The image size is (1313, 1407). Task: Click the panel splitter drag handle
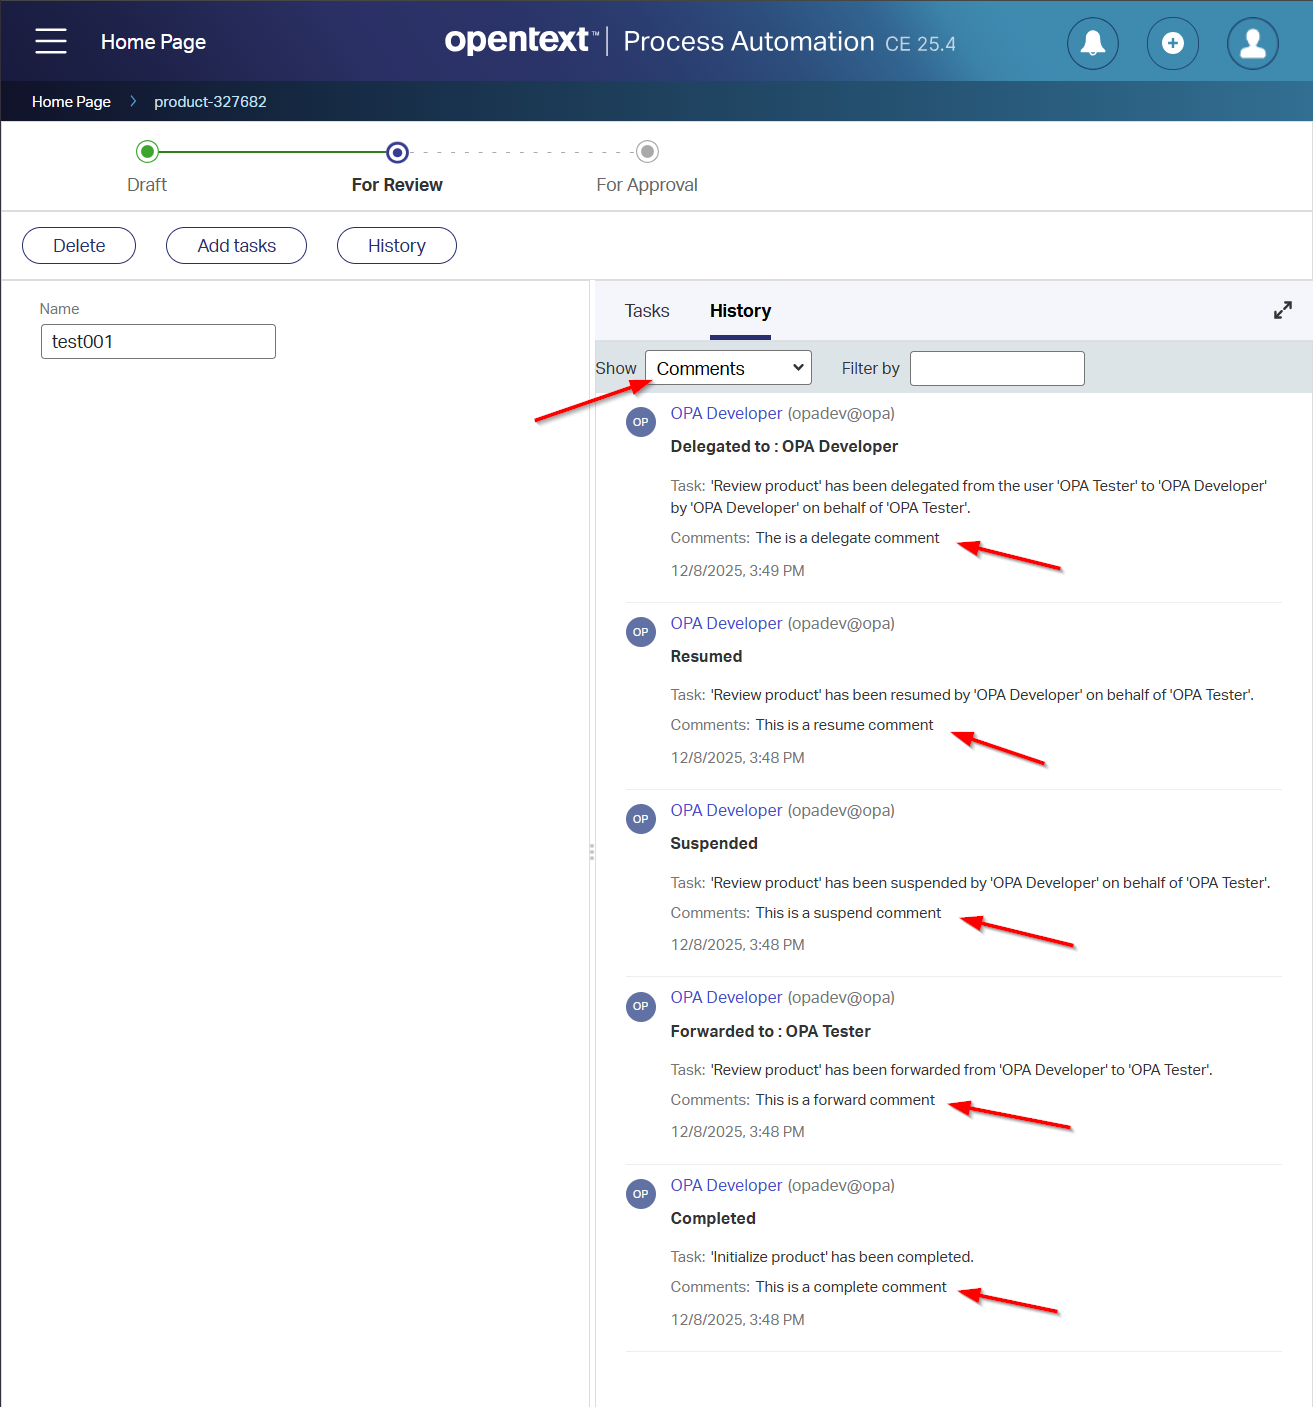click(592, 852)
